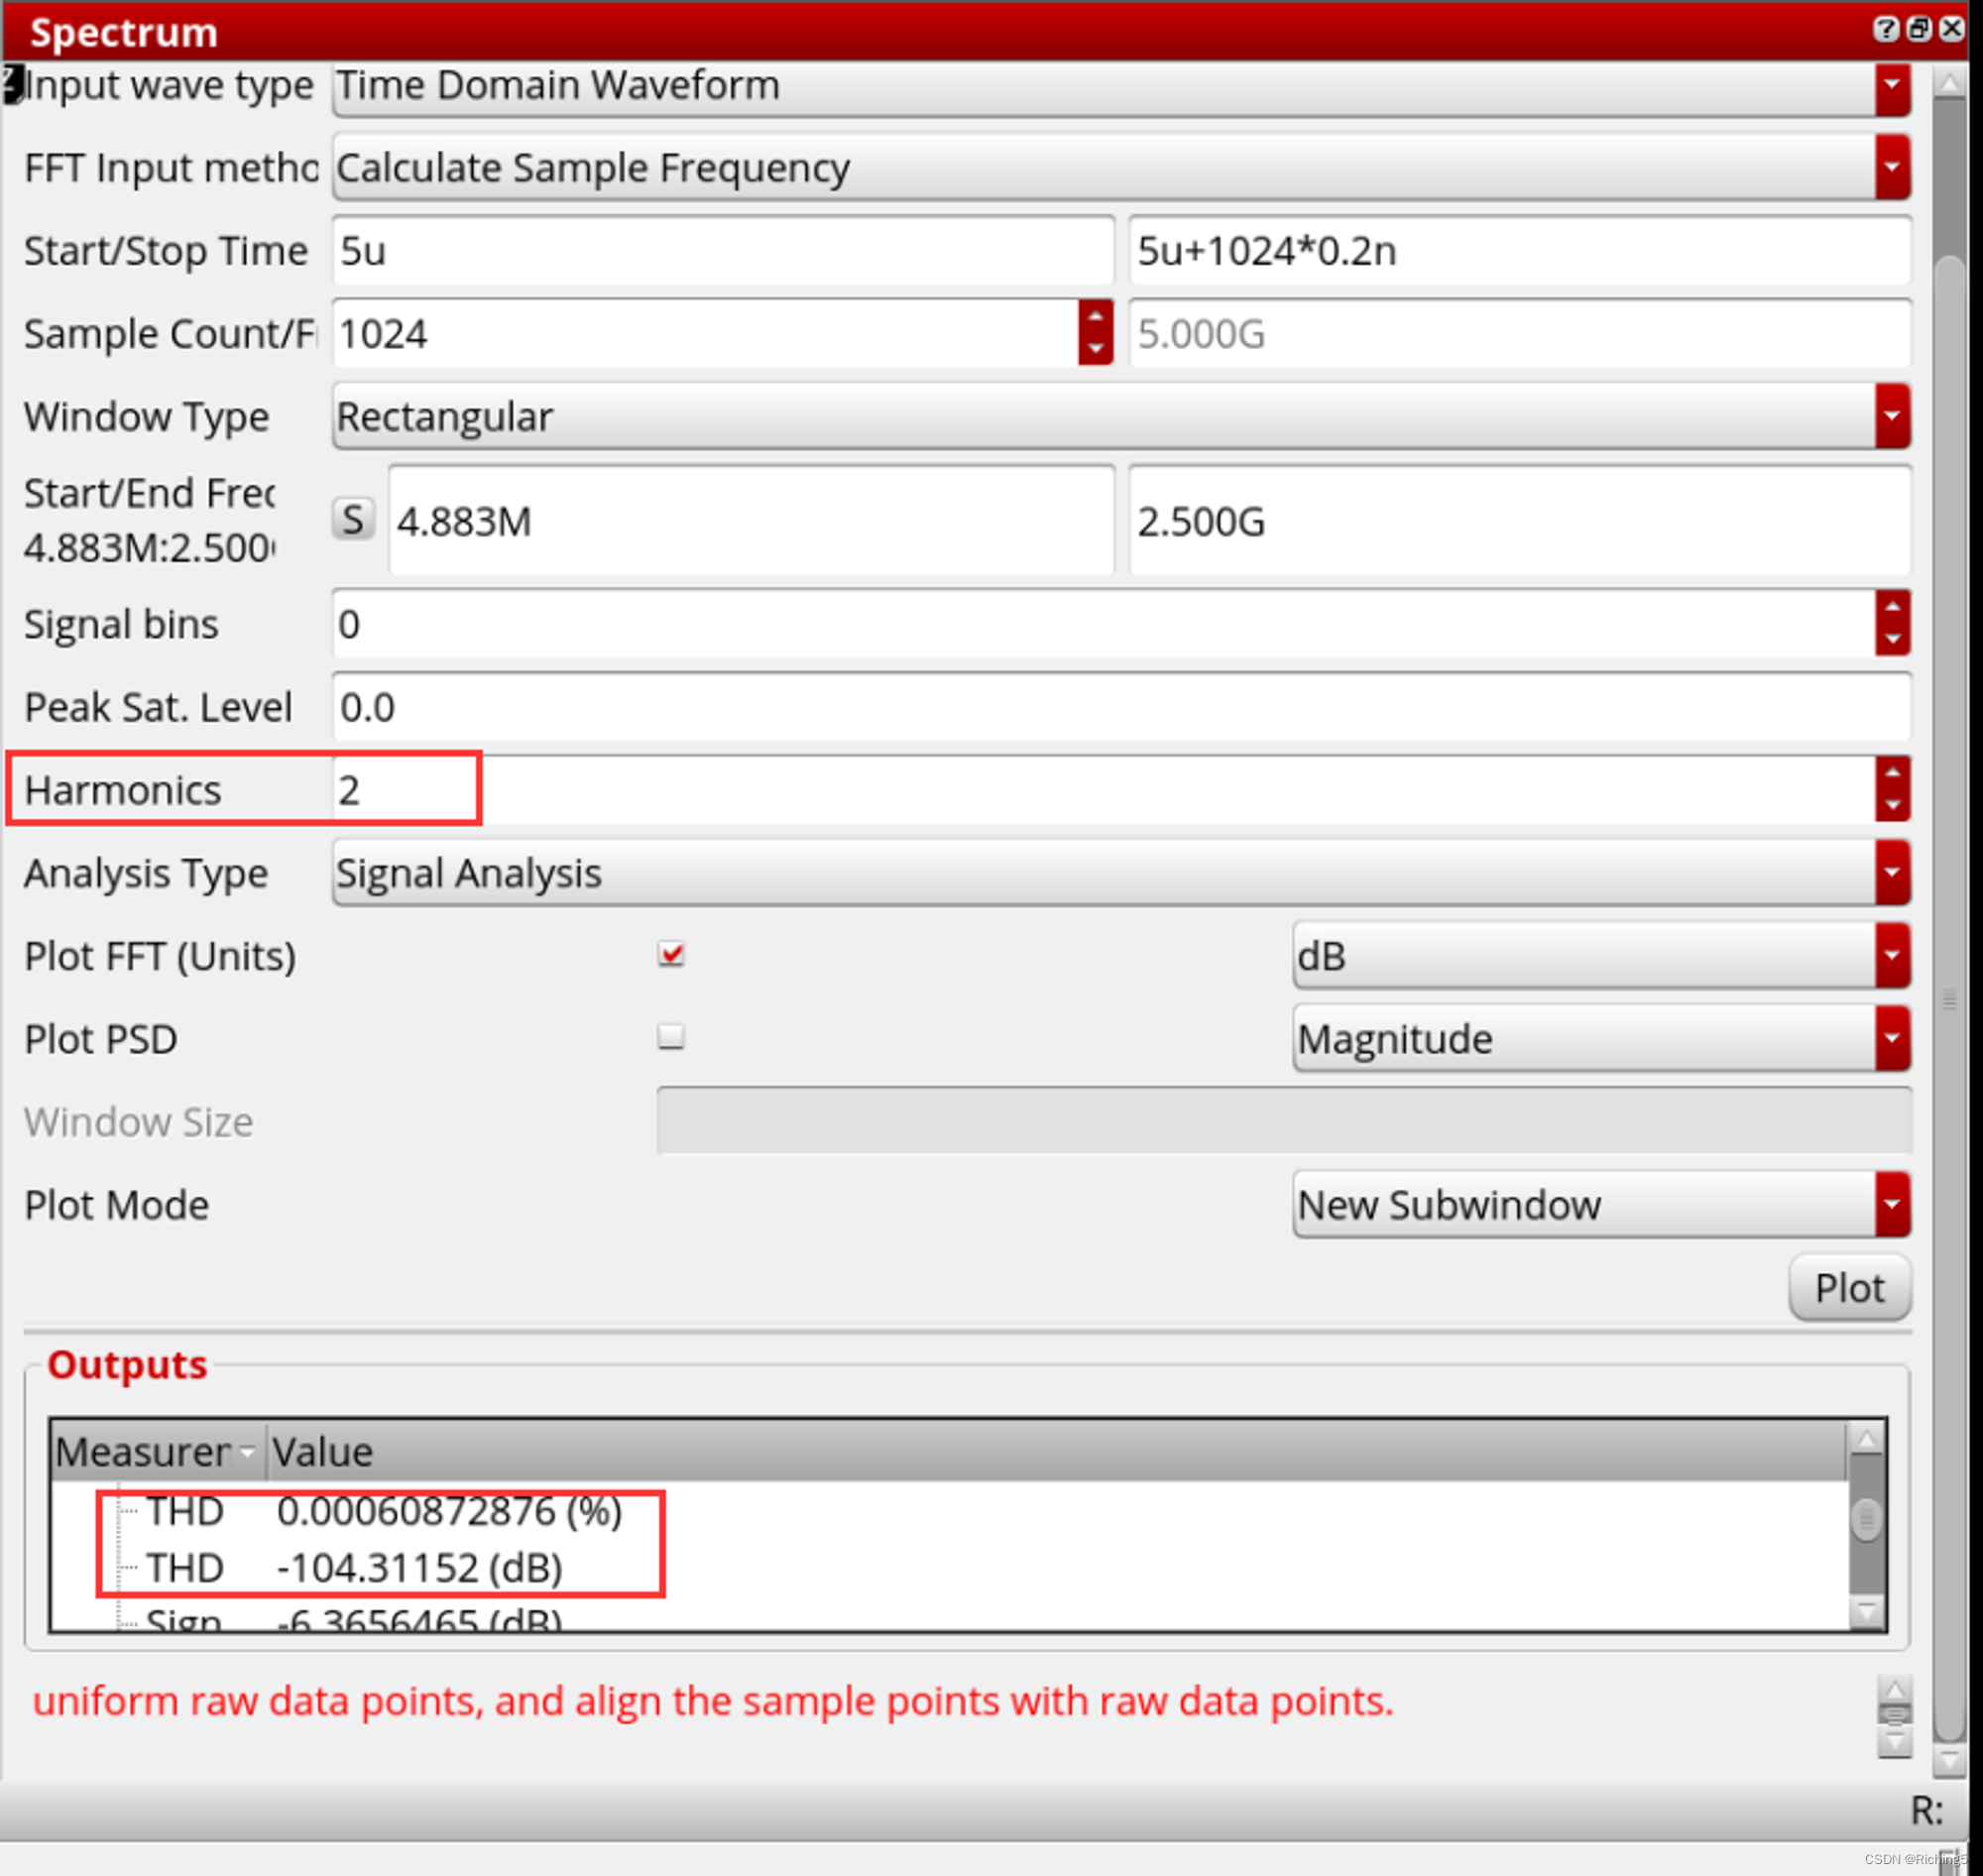Image resolution: width=1983 pixels, height=1876 pixels.
Task: Click the Sample Count field showing 1024
Action: pos(705,334)
